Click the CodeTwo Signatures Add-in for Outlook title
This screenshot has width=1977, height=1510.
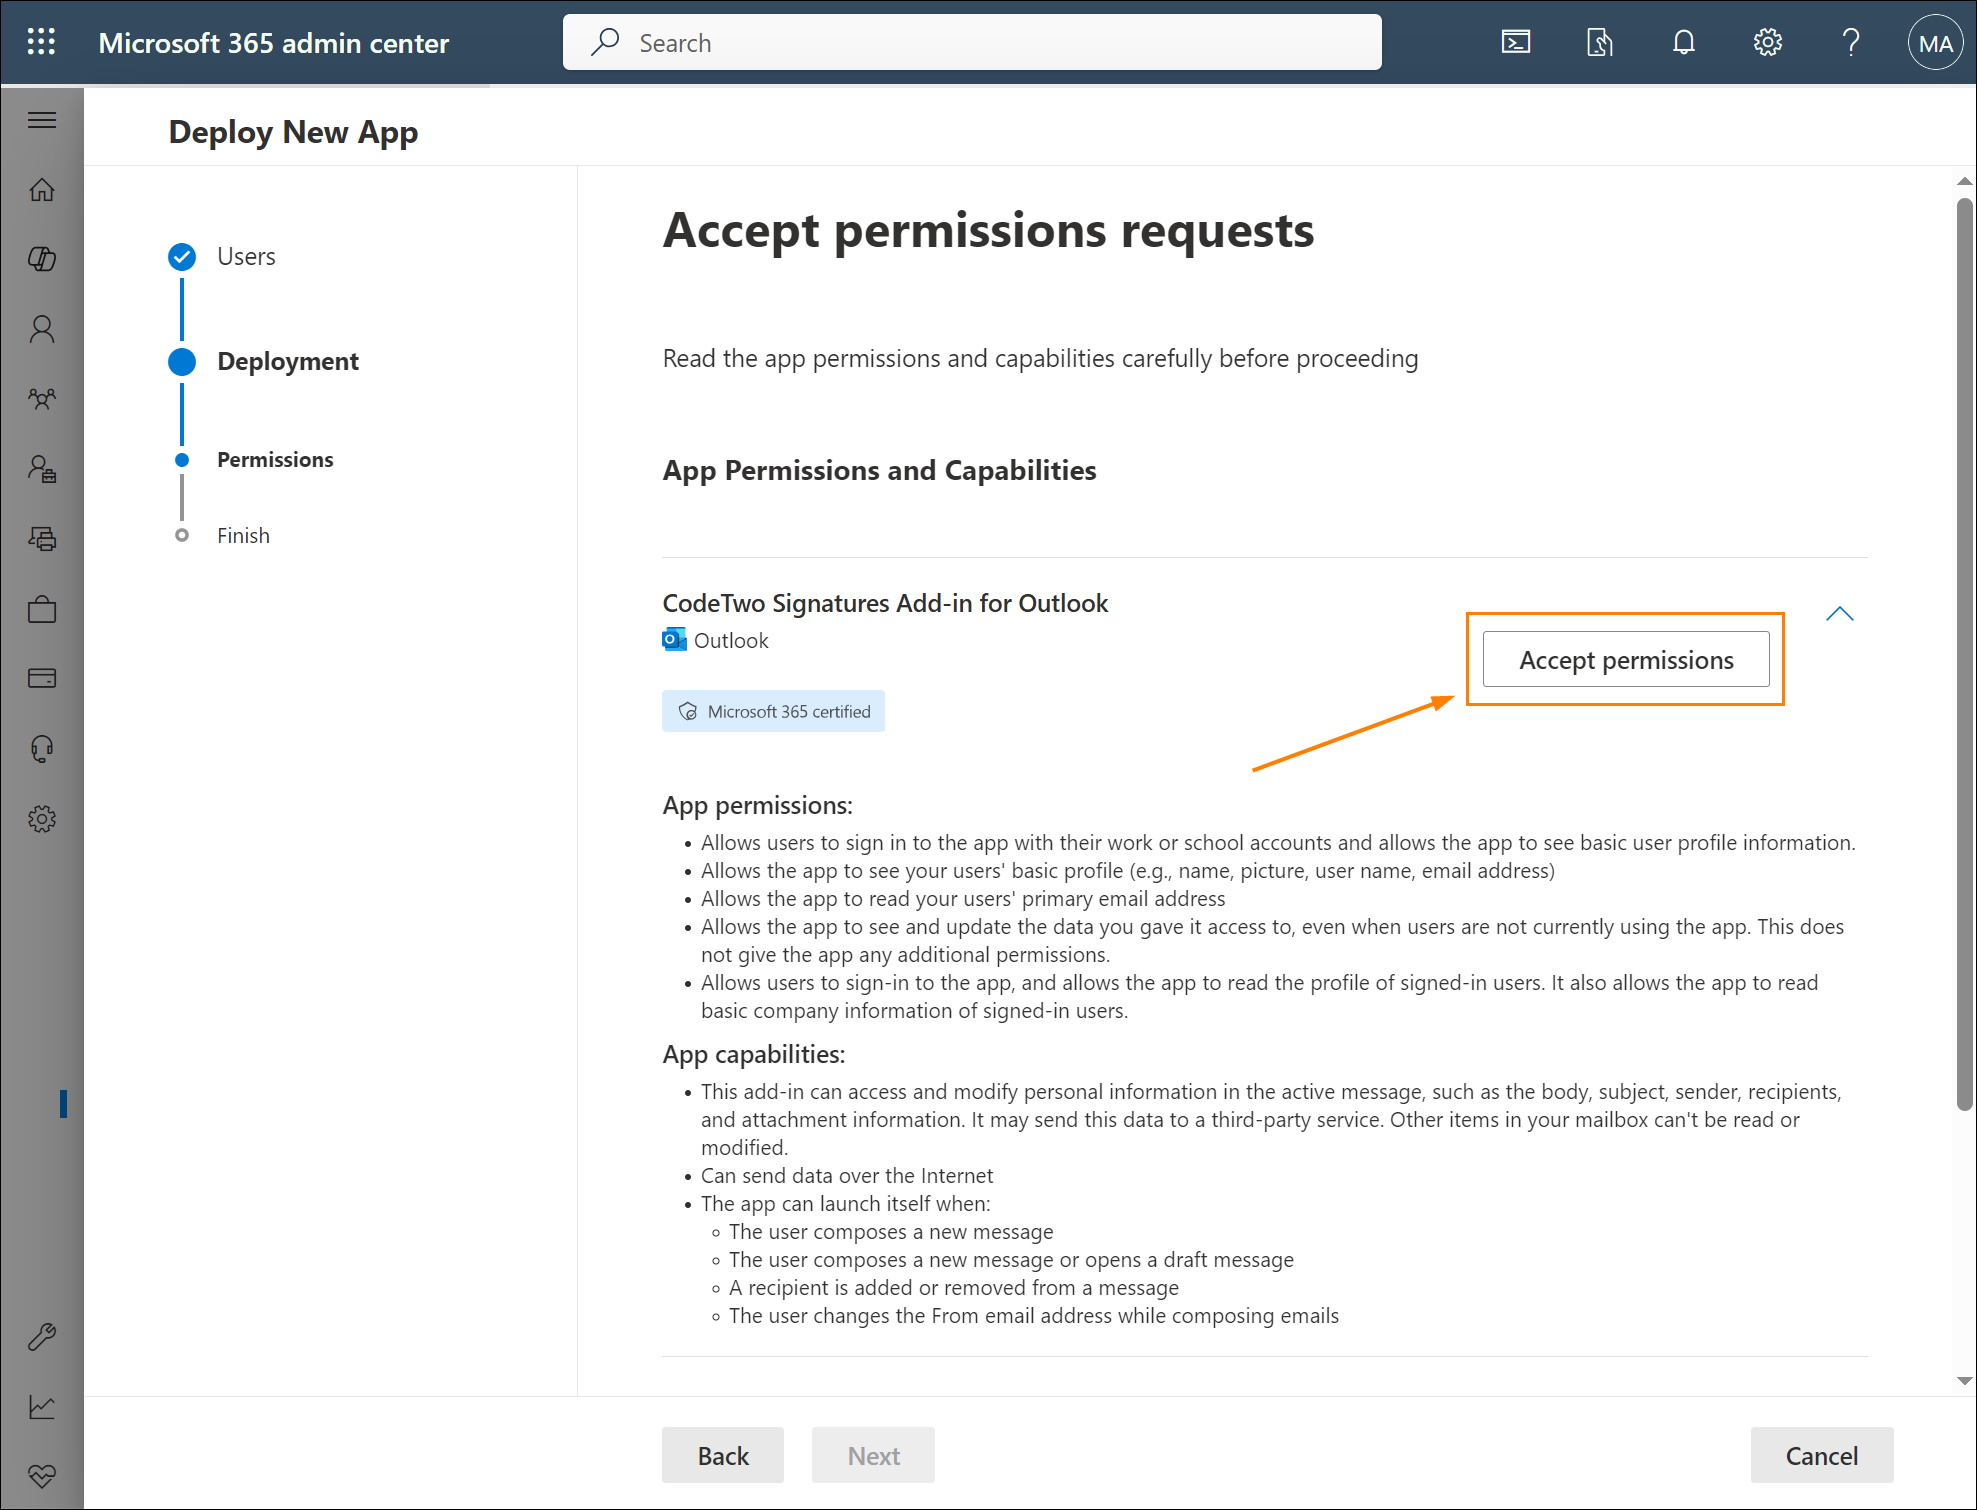tap(885, 603)
